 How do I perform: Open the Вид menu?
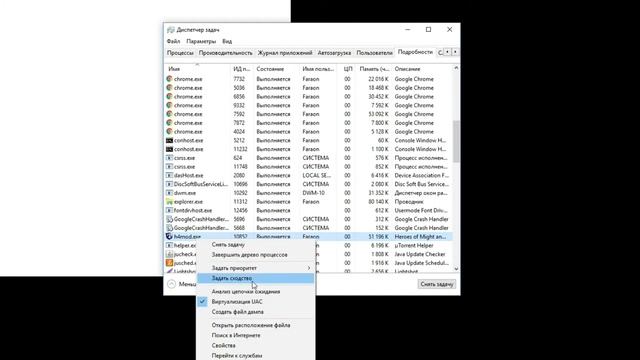point(227,41)
